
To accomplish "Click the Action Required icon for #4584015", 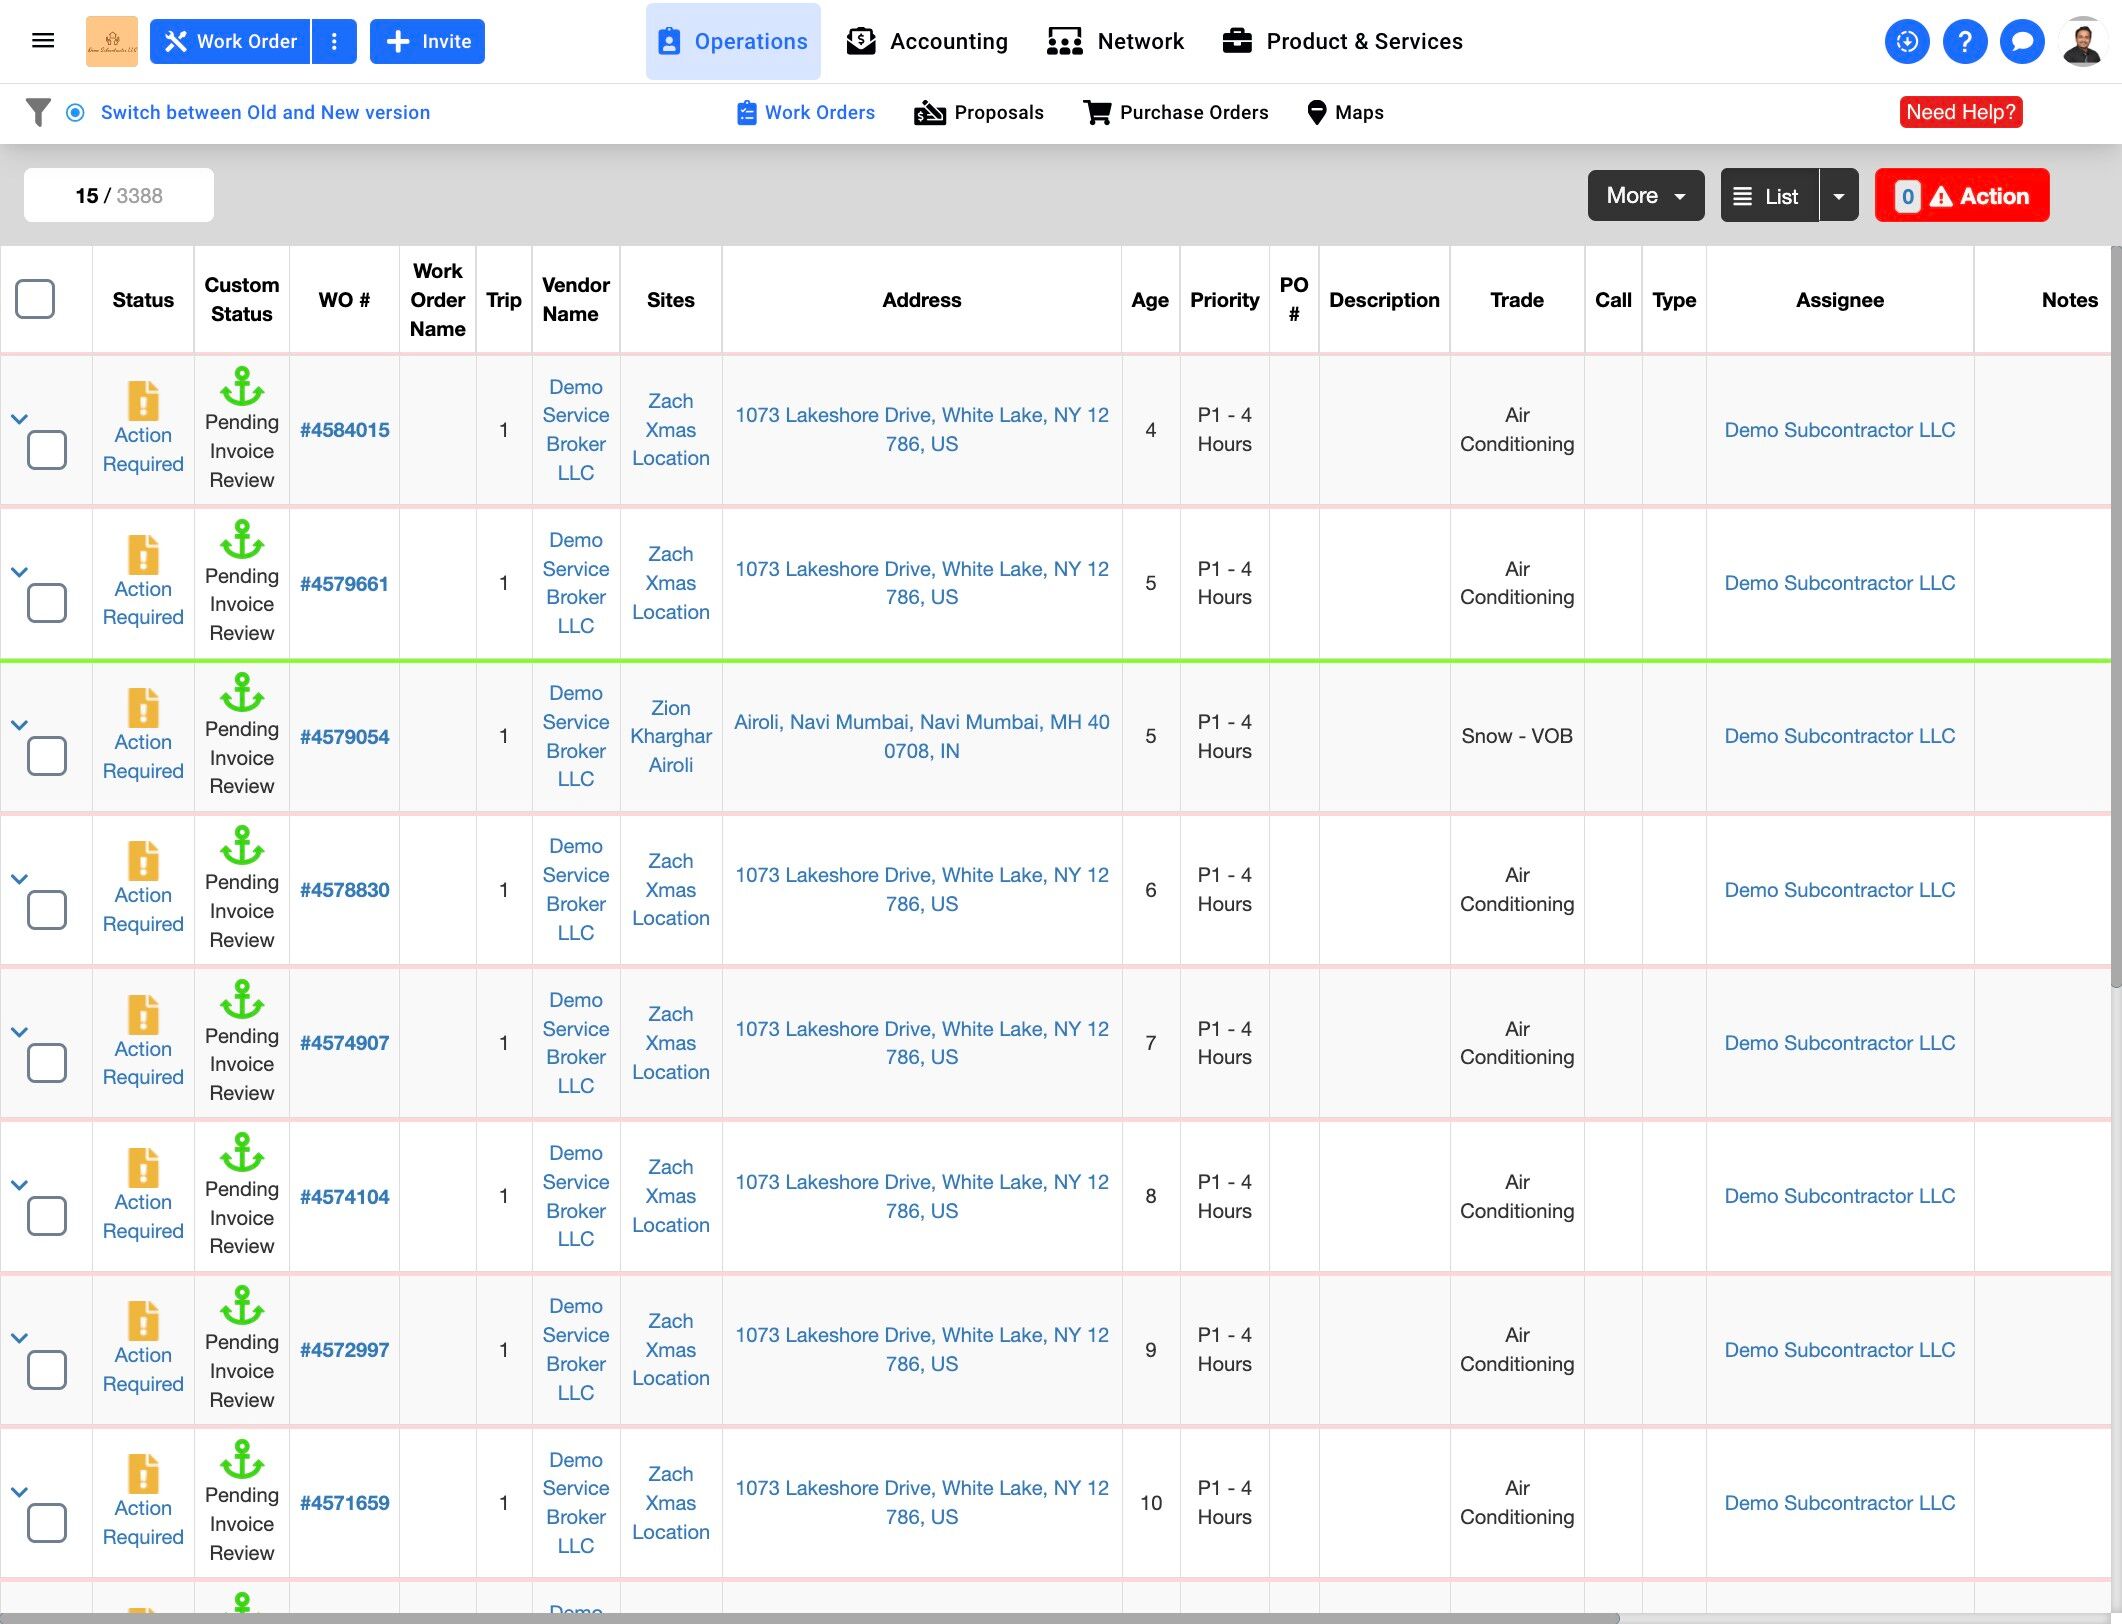I will click(x=143, y=400).
